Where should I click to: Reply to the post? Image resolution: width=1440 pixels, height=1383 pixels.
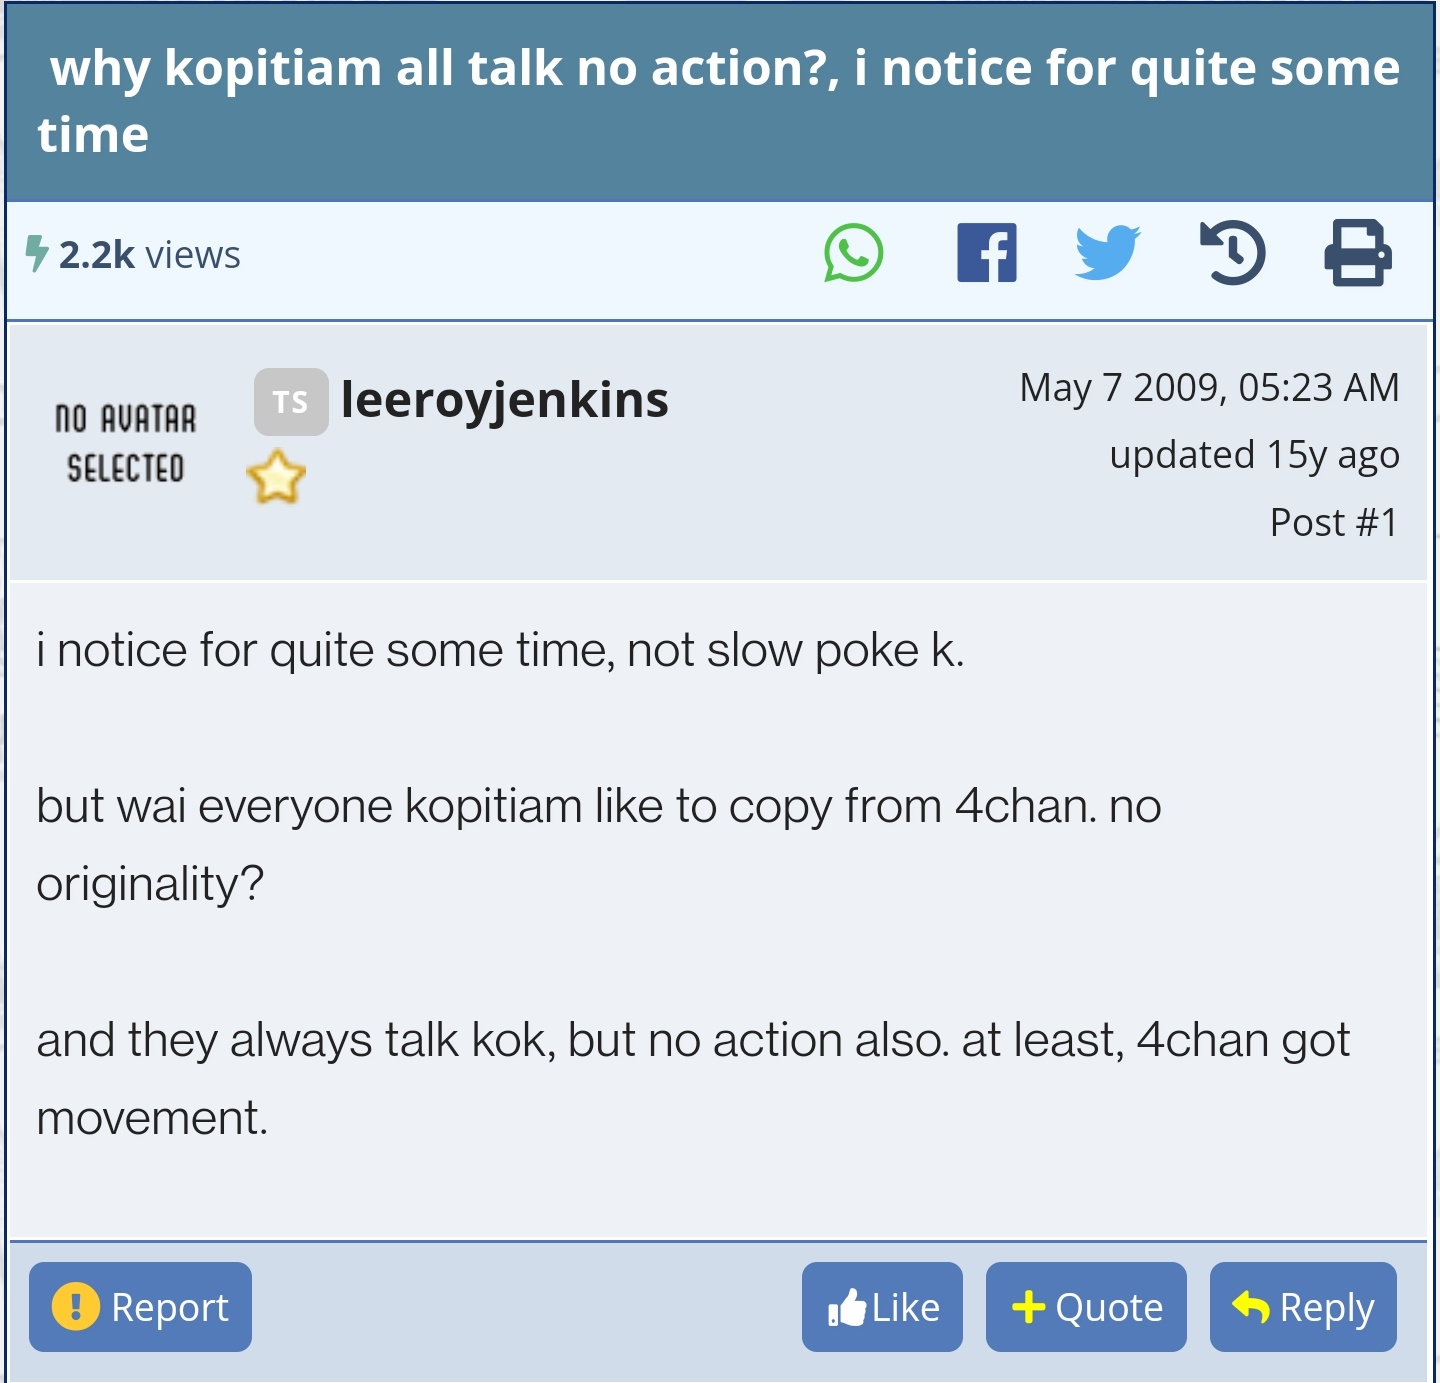pos(1303,1307)
